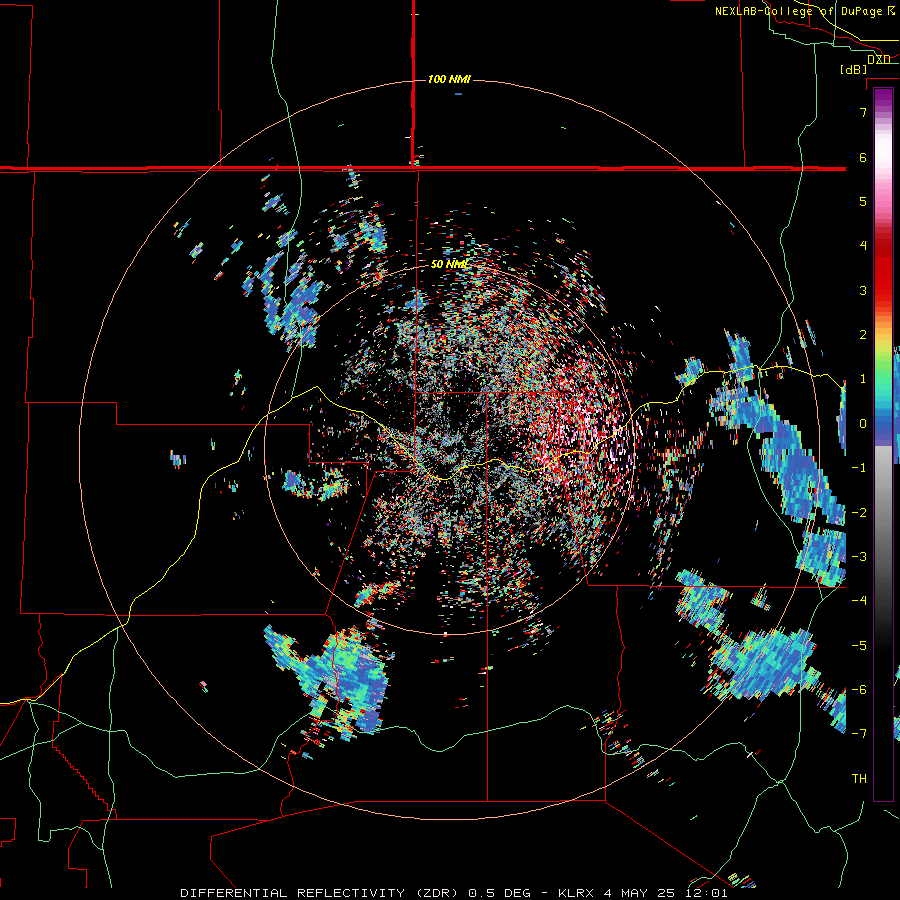Click the positive 2 tick label on scale
The image size is (900, 900).
click(x=863, y=335)
